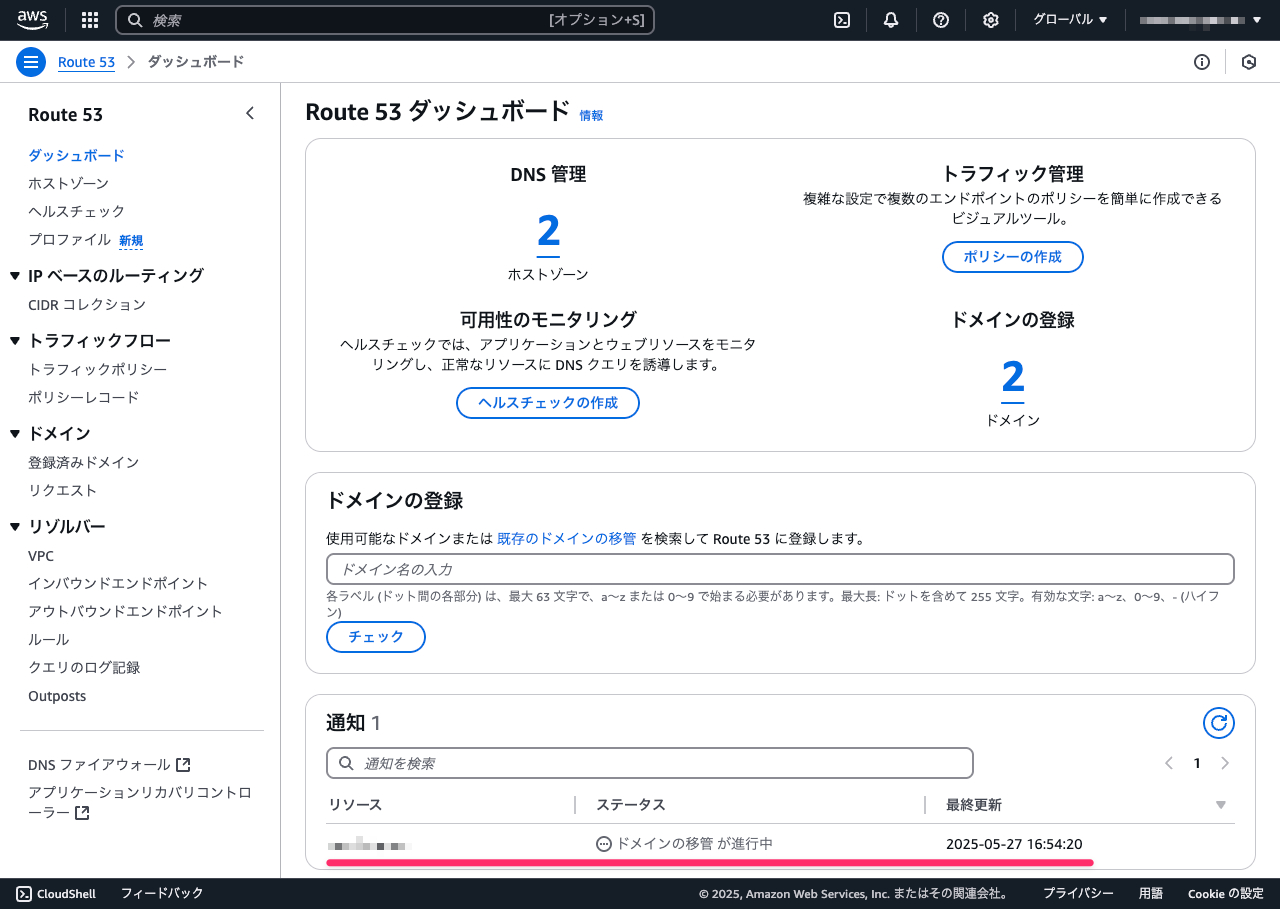Sort by 最終更新 column arrow
Screen dimensions: 1280x909
pyautogui.click(x=1220, y=805)
